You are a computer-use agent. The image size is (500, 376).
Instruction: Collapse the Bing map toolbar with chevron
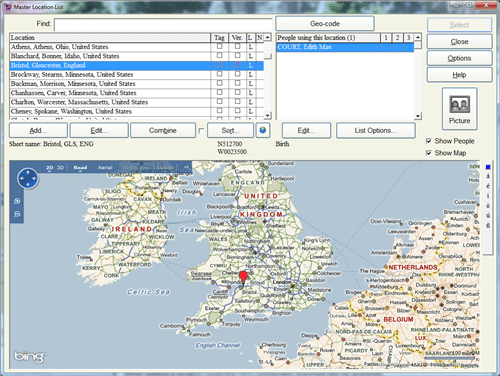coord(186,167)
